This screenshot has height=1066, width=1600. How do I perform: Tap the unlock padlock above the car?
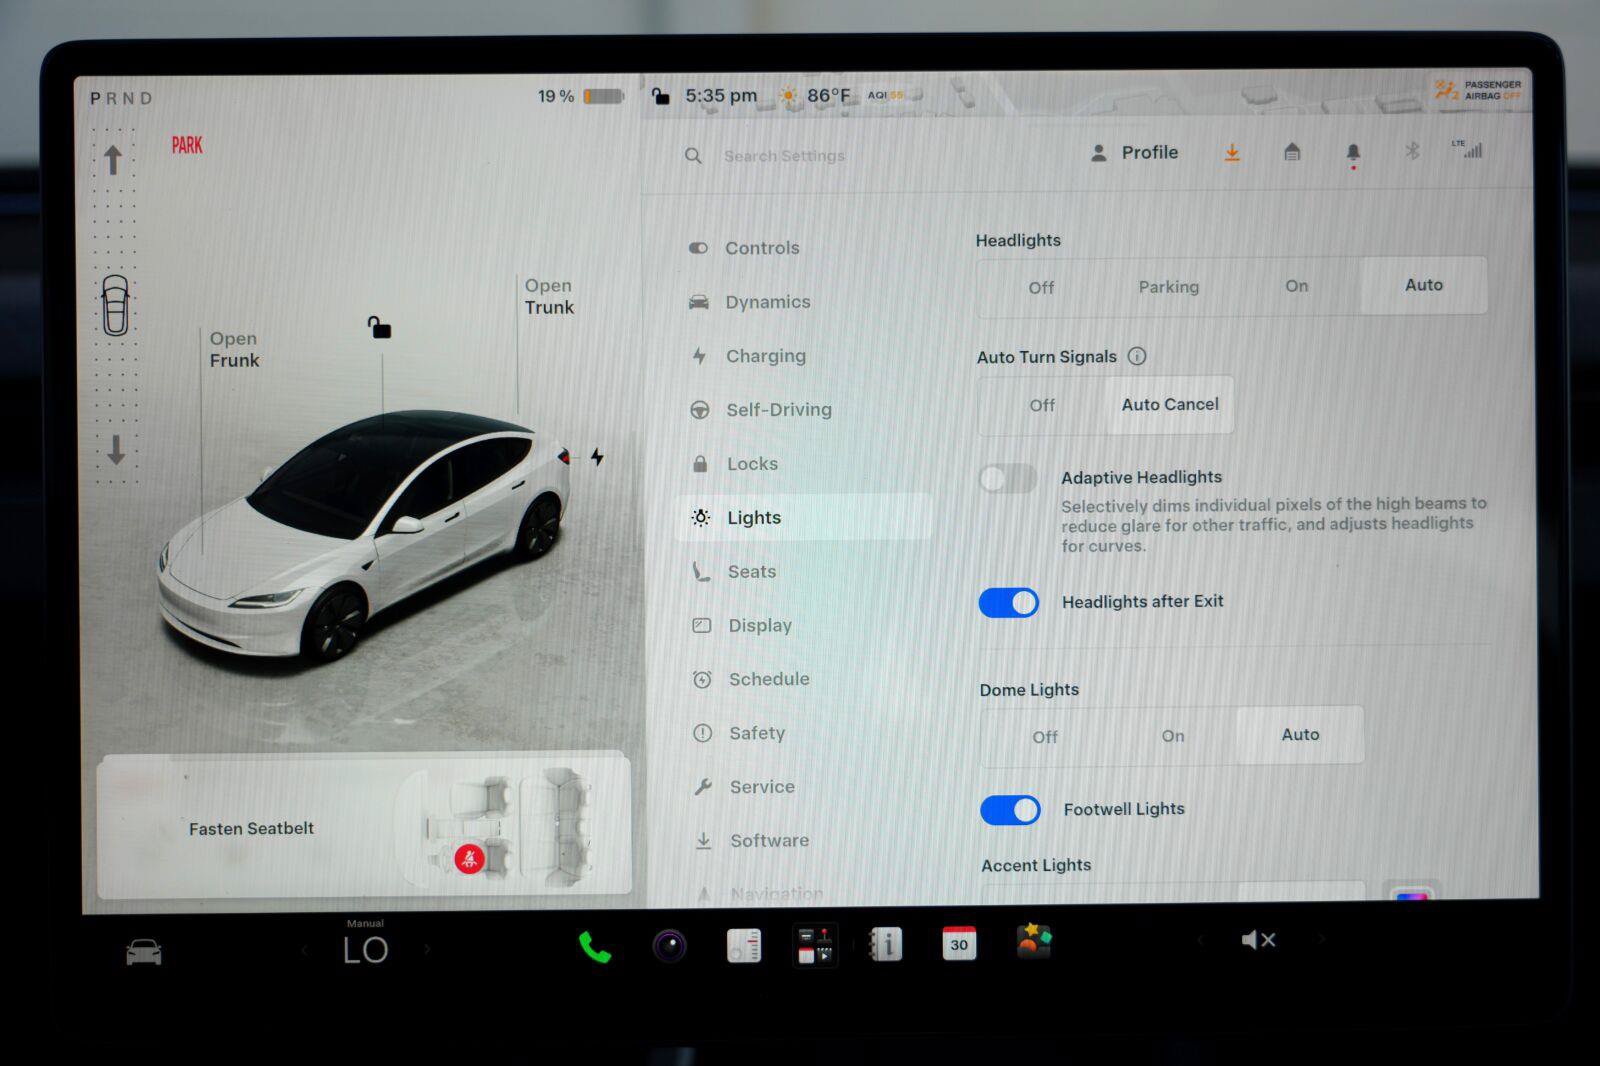[x=379, y=327]
